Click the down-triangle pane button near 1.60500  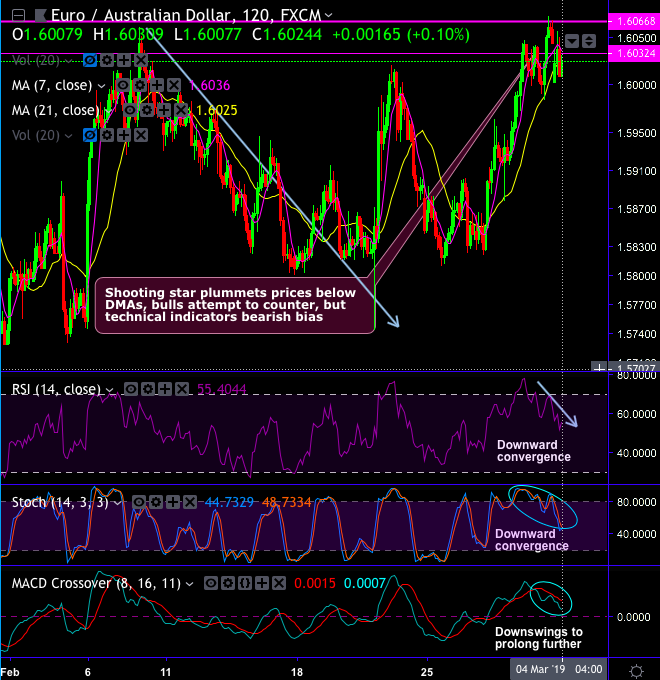[x=572, y=41]
